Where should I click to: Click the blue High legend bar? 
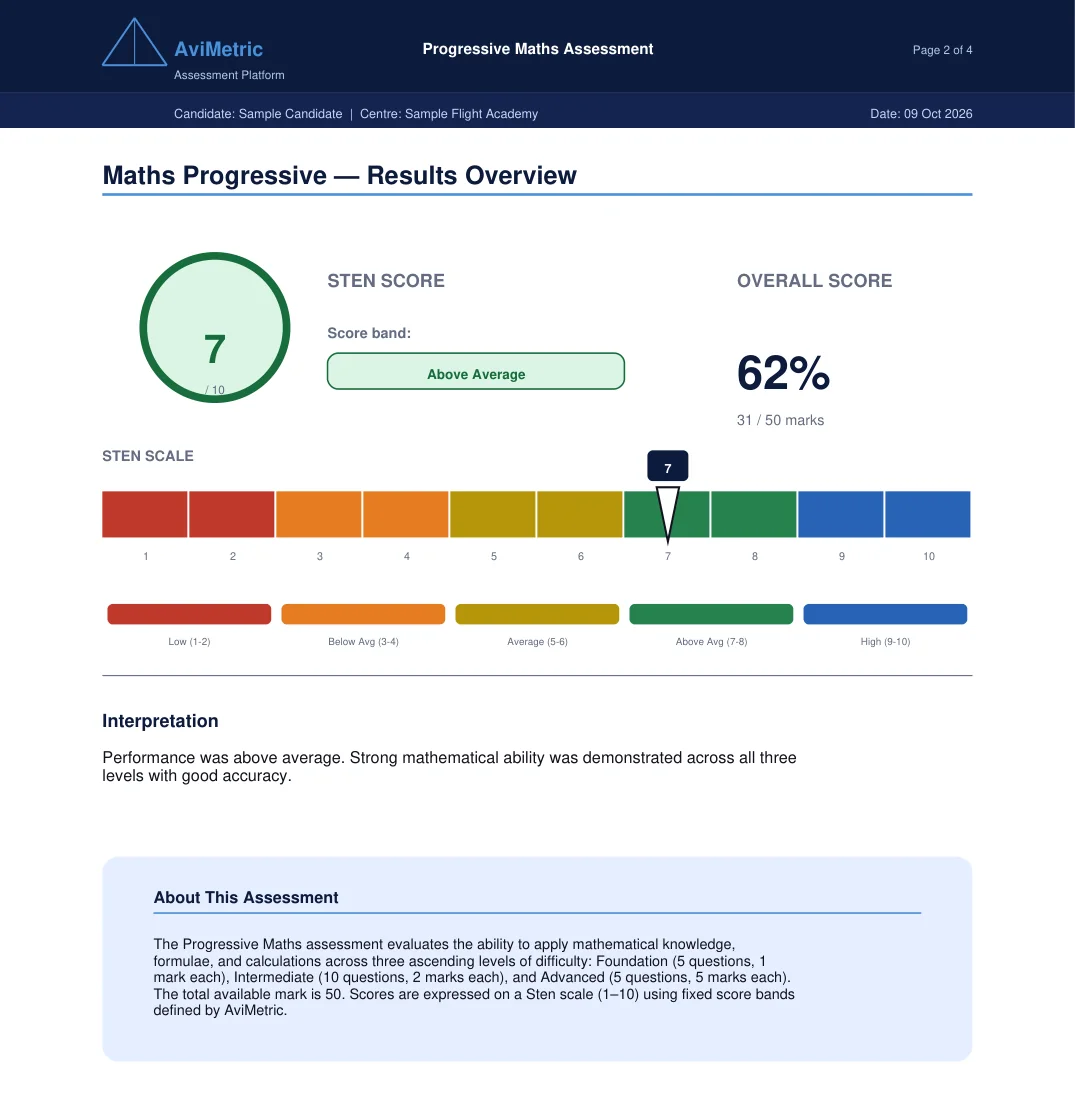tap(885, 614)
